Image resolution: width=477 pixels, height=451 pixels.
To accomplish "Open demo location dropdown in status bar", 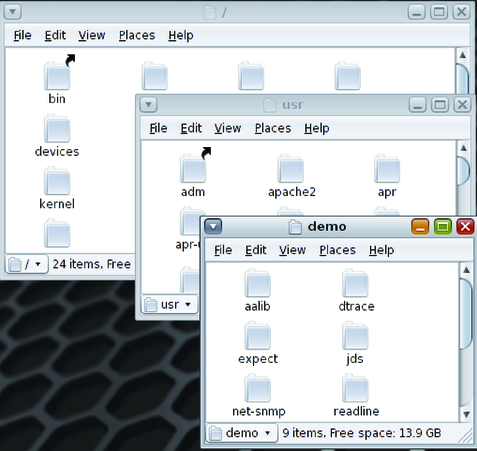I will [x=242, y=433].
